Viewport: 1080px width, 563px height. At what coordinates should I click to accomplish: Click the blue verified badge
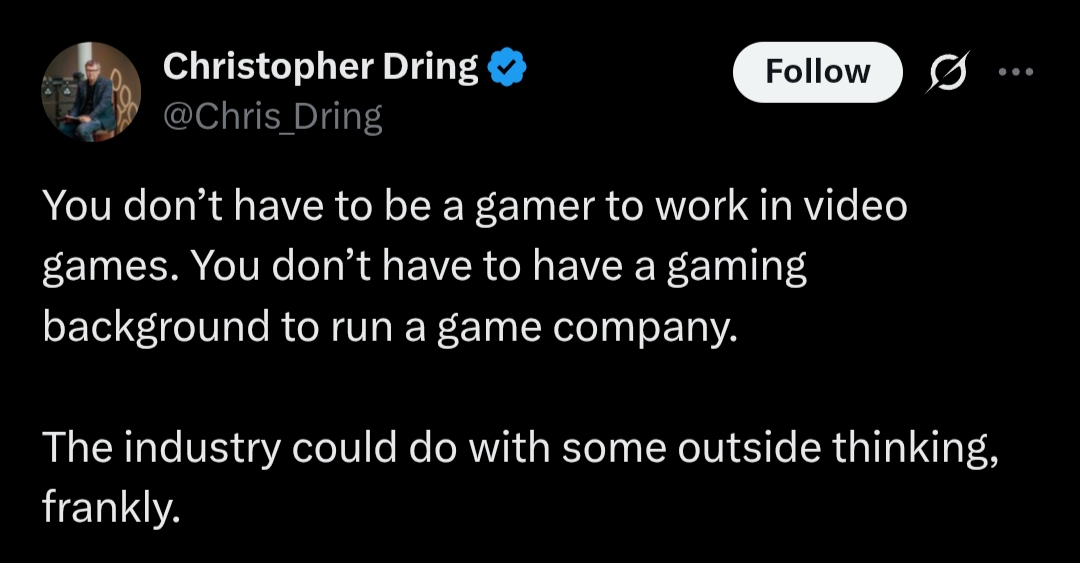coord(508,69)
